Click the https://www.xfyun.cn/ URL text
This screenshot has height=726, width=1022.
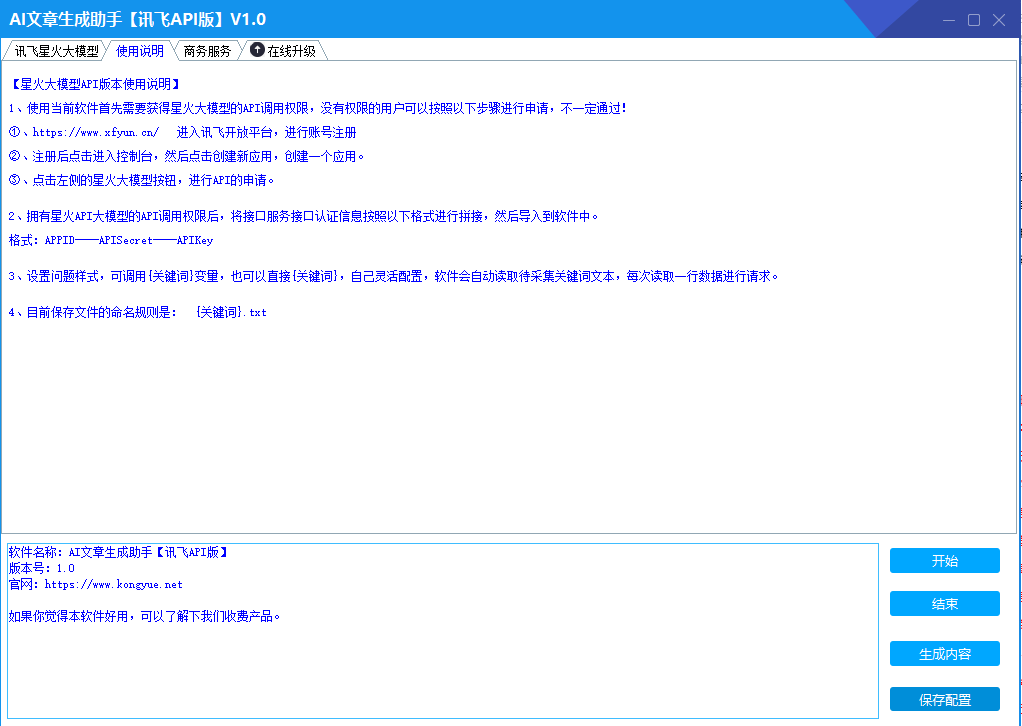click(x=96, y=132)
